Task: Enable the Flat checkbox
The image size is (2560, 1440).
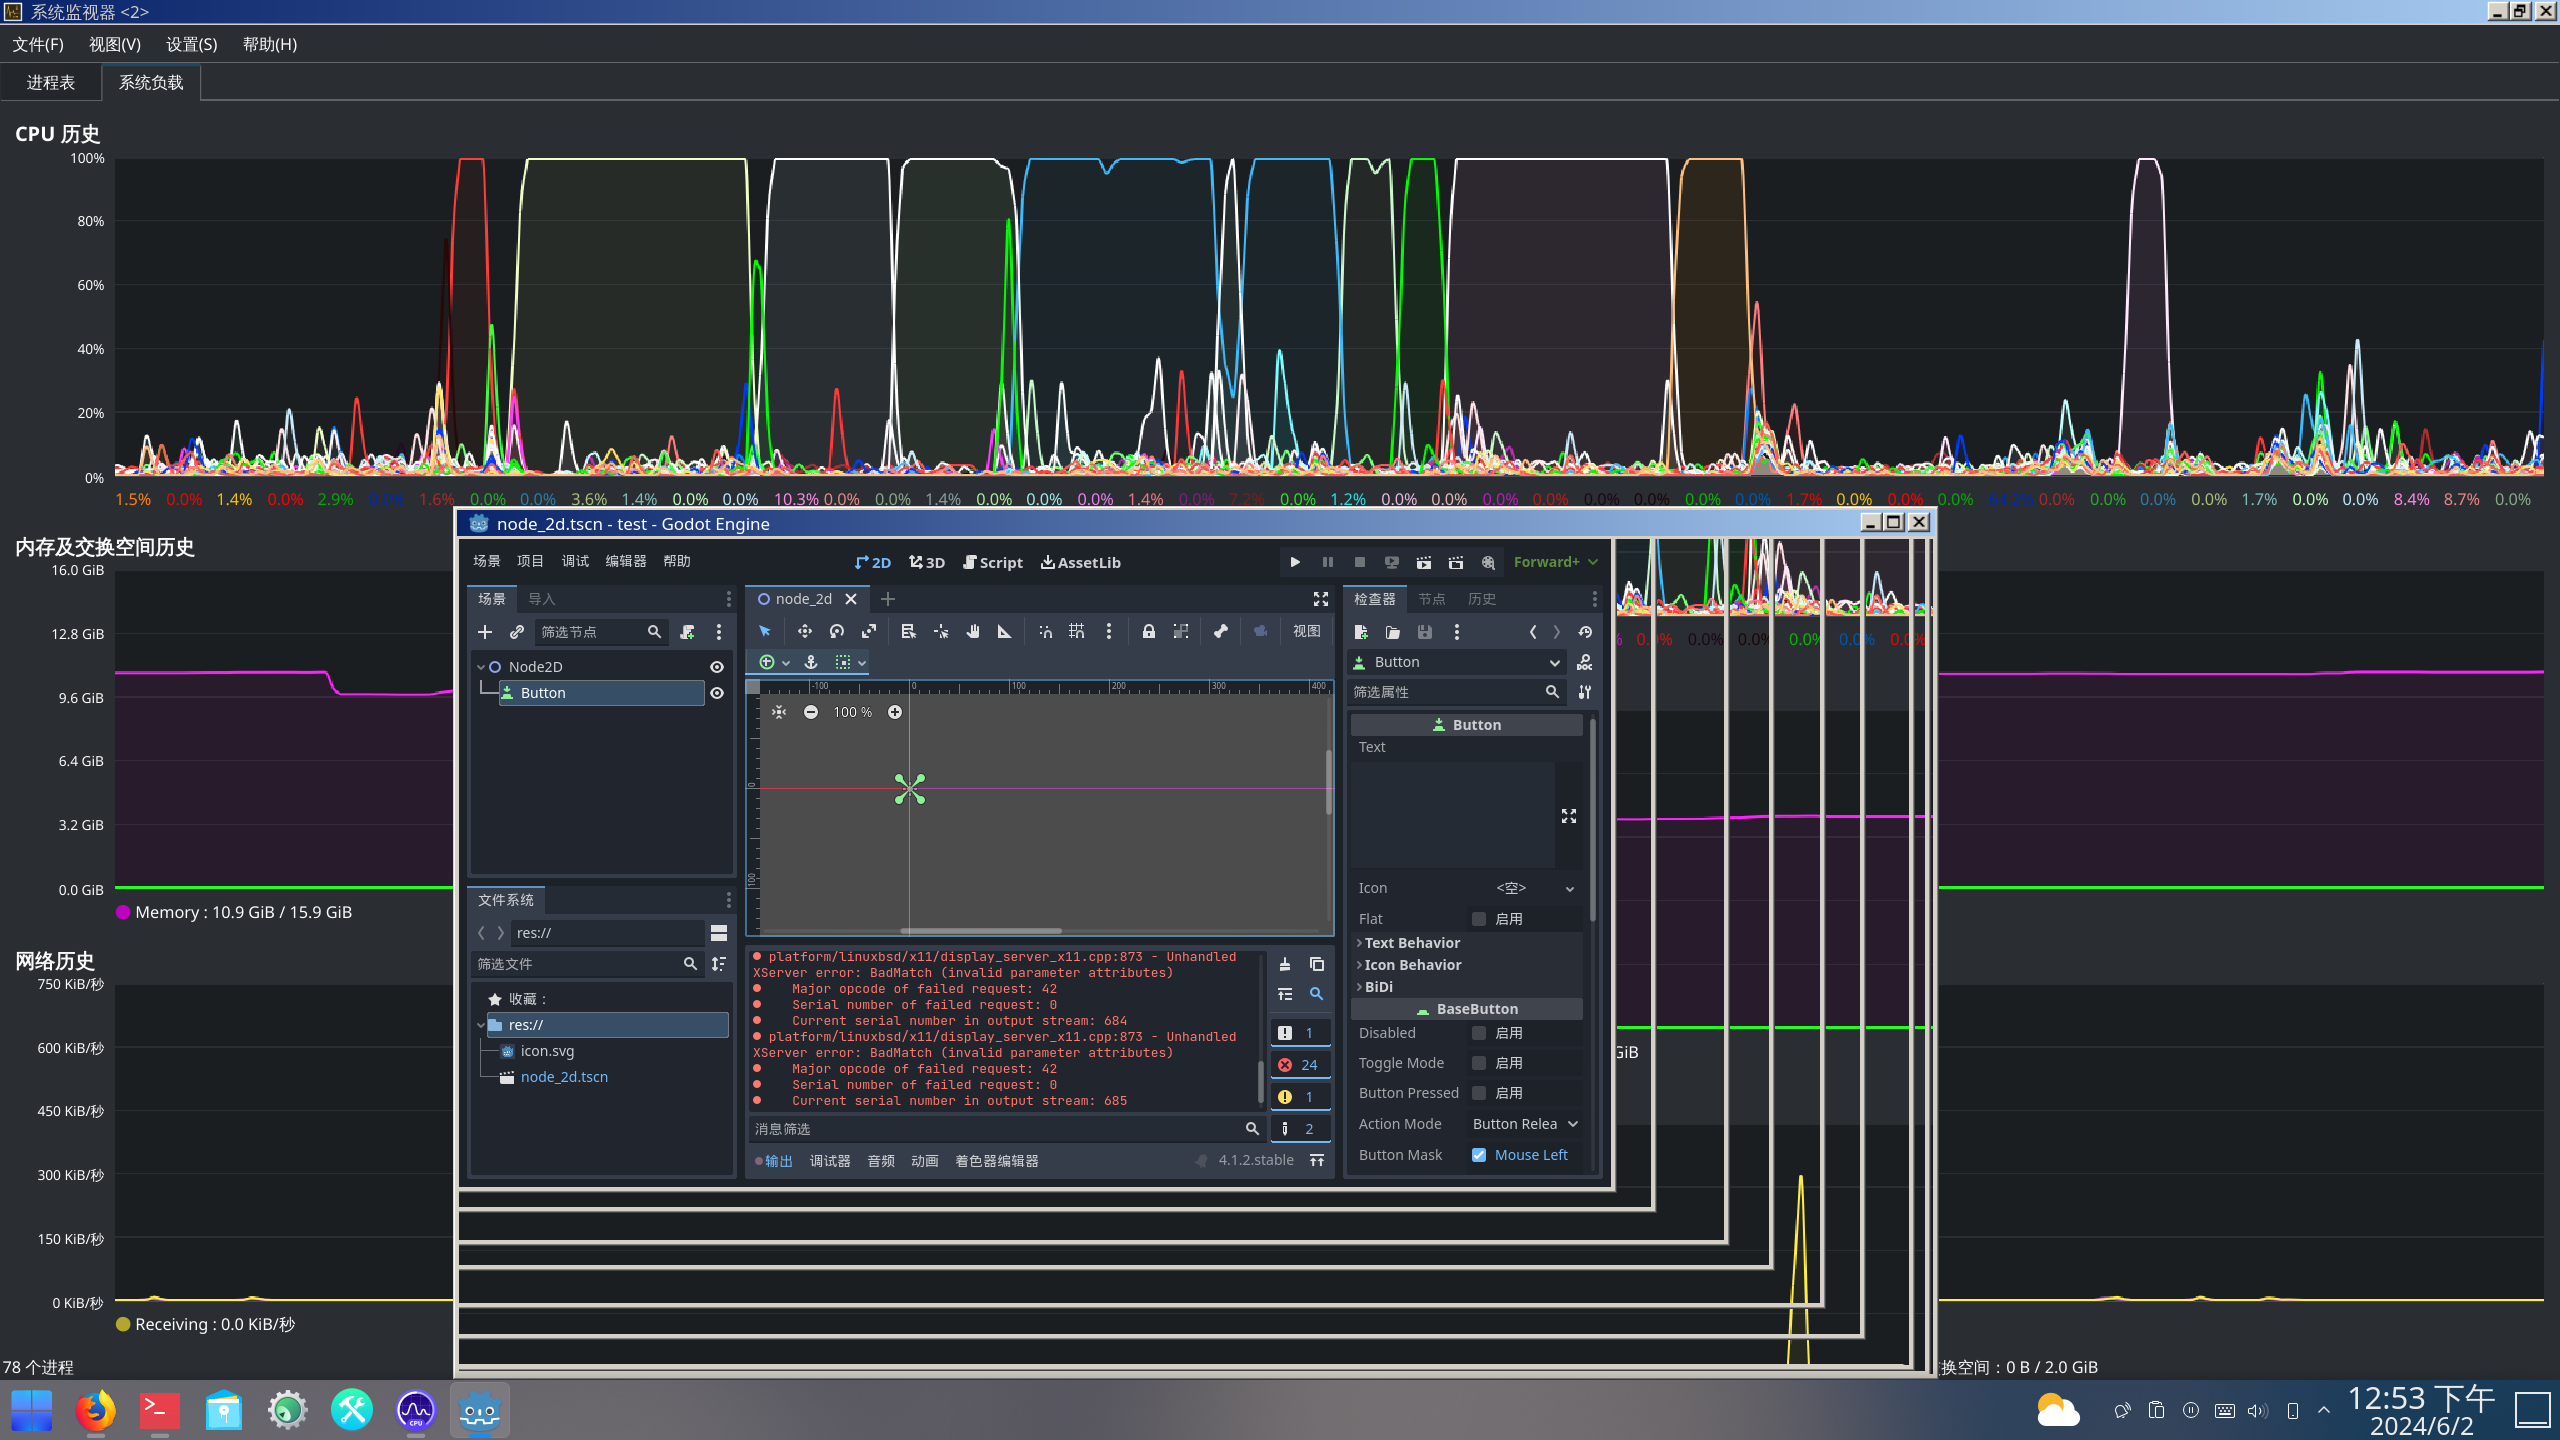Action: (x=1479, y=919)
